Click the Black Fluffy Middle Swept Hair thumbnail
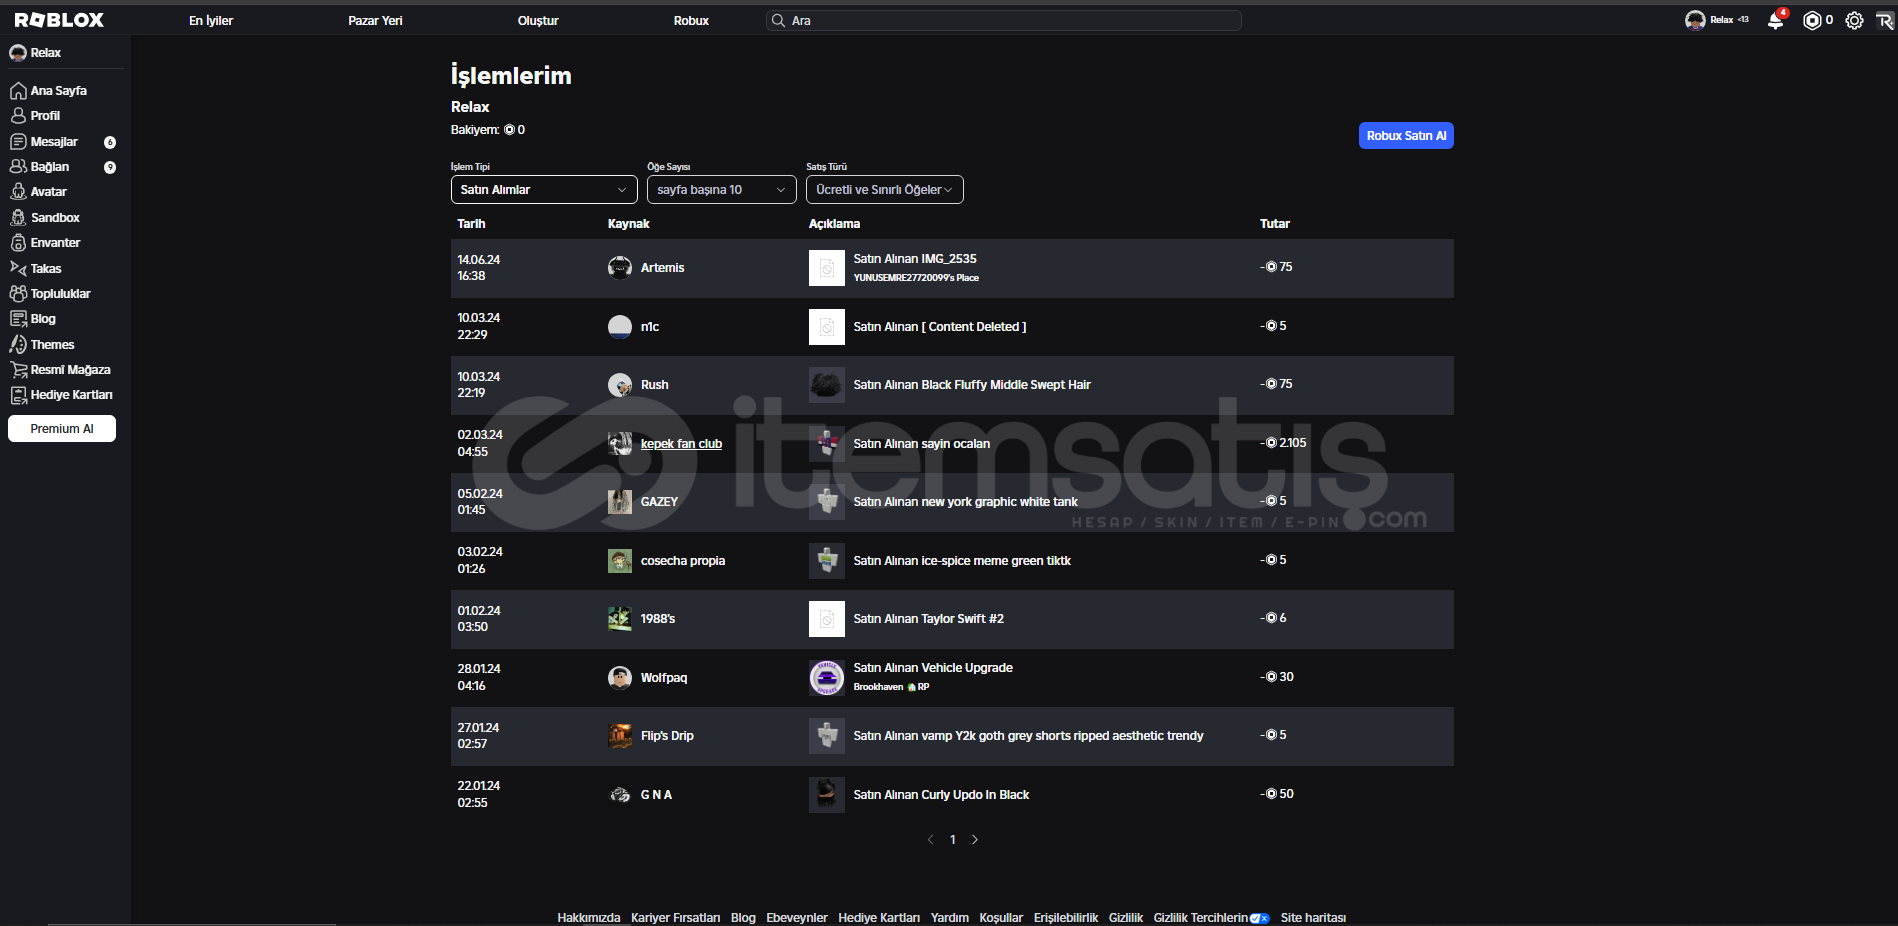The width and height of the screenshot is (1898, 926). click(827, 385)
